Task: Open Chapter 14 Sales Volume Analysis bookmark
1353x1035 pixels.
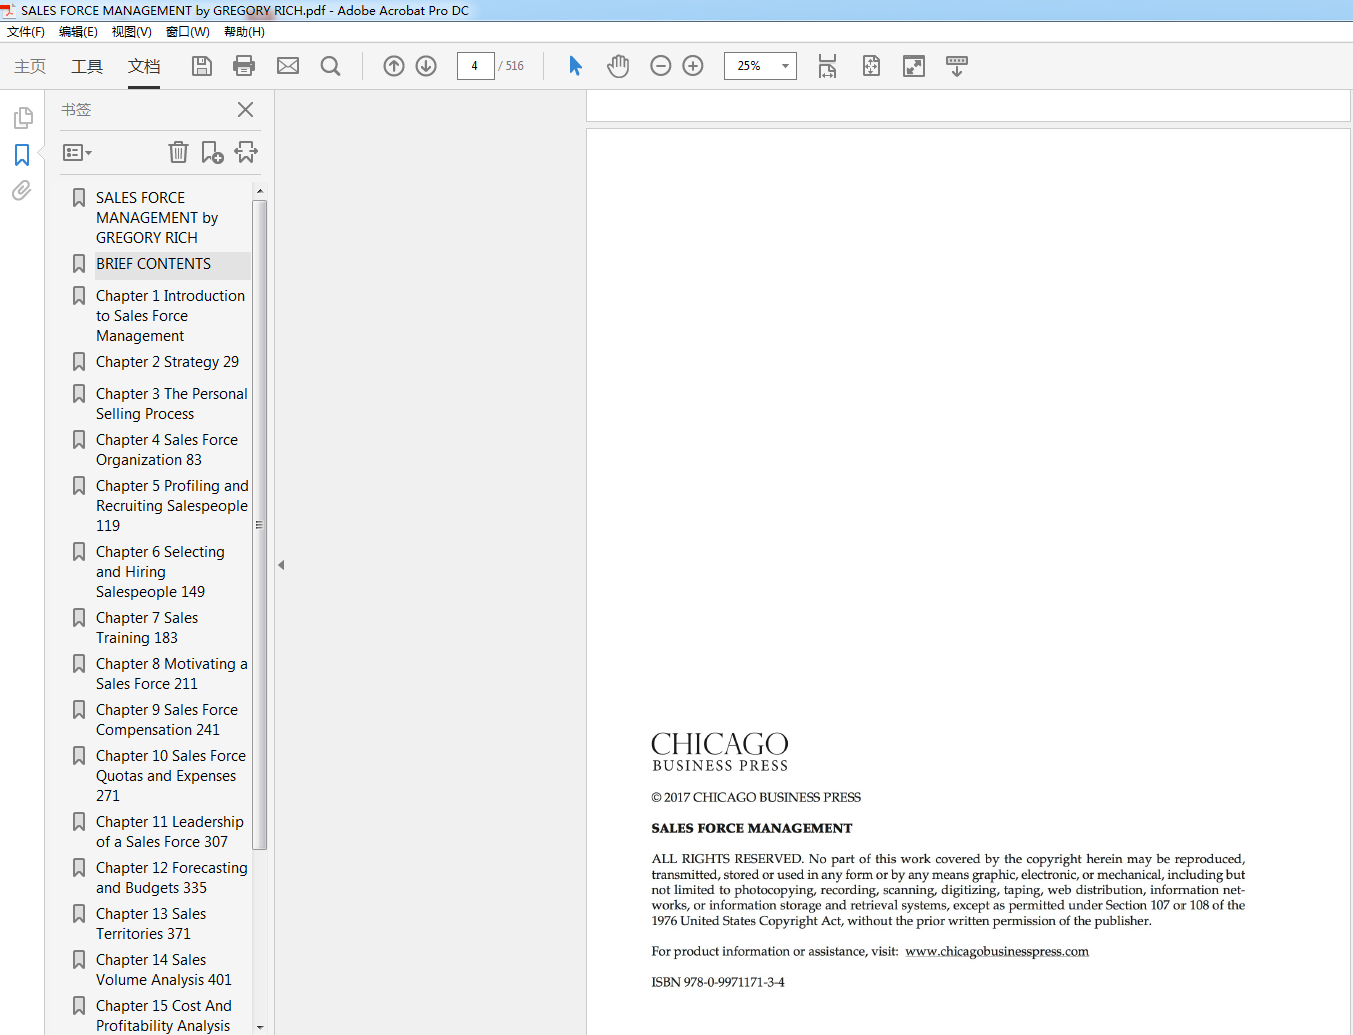Action: (x=162, y=970)
